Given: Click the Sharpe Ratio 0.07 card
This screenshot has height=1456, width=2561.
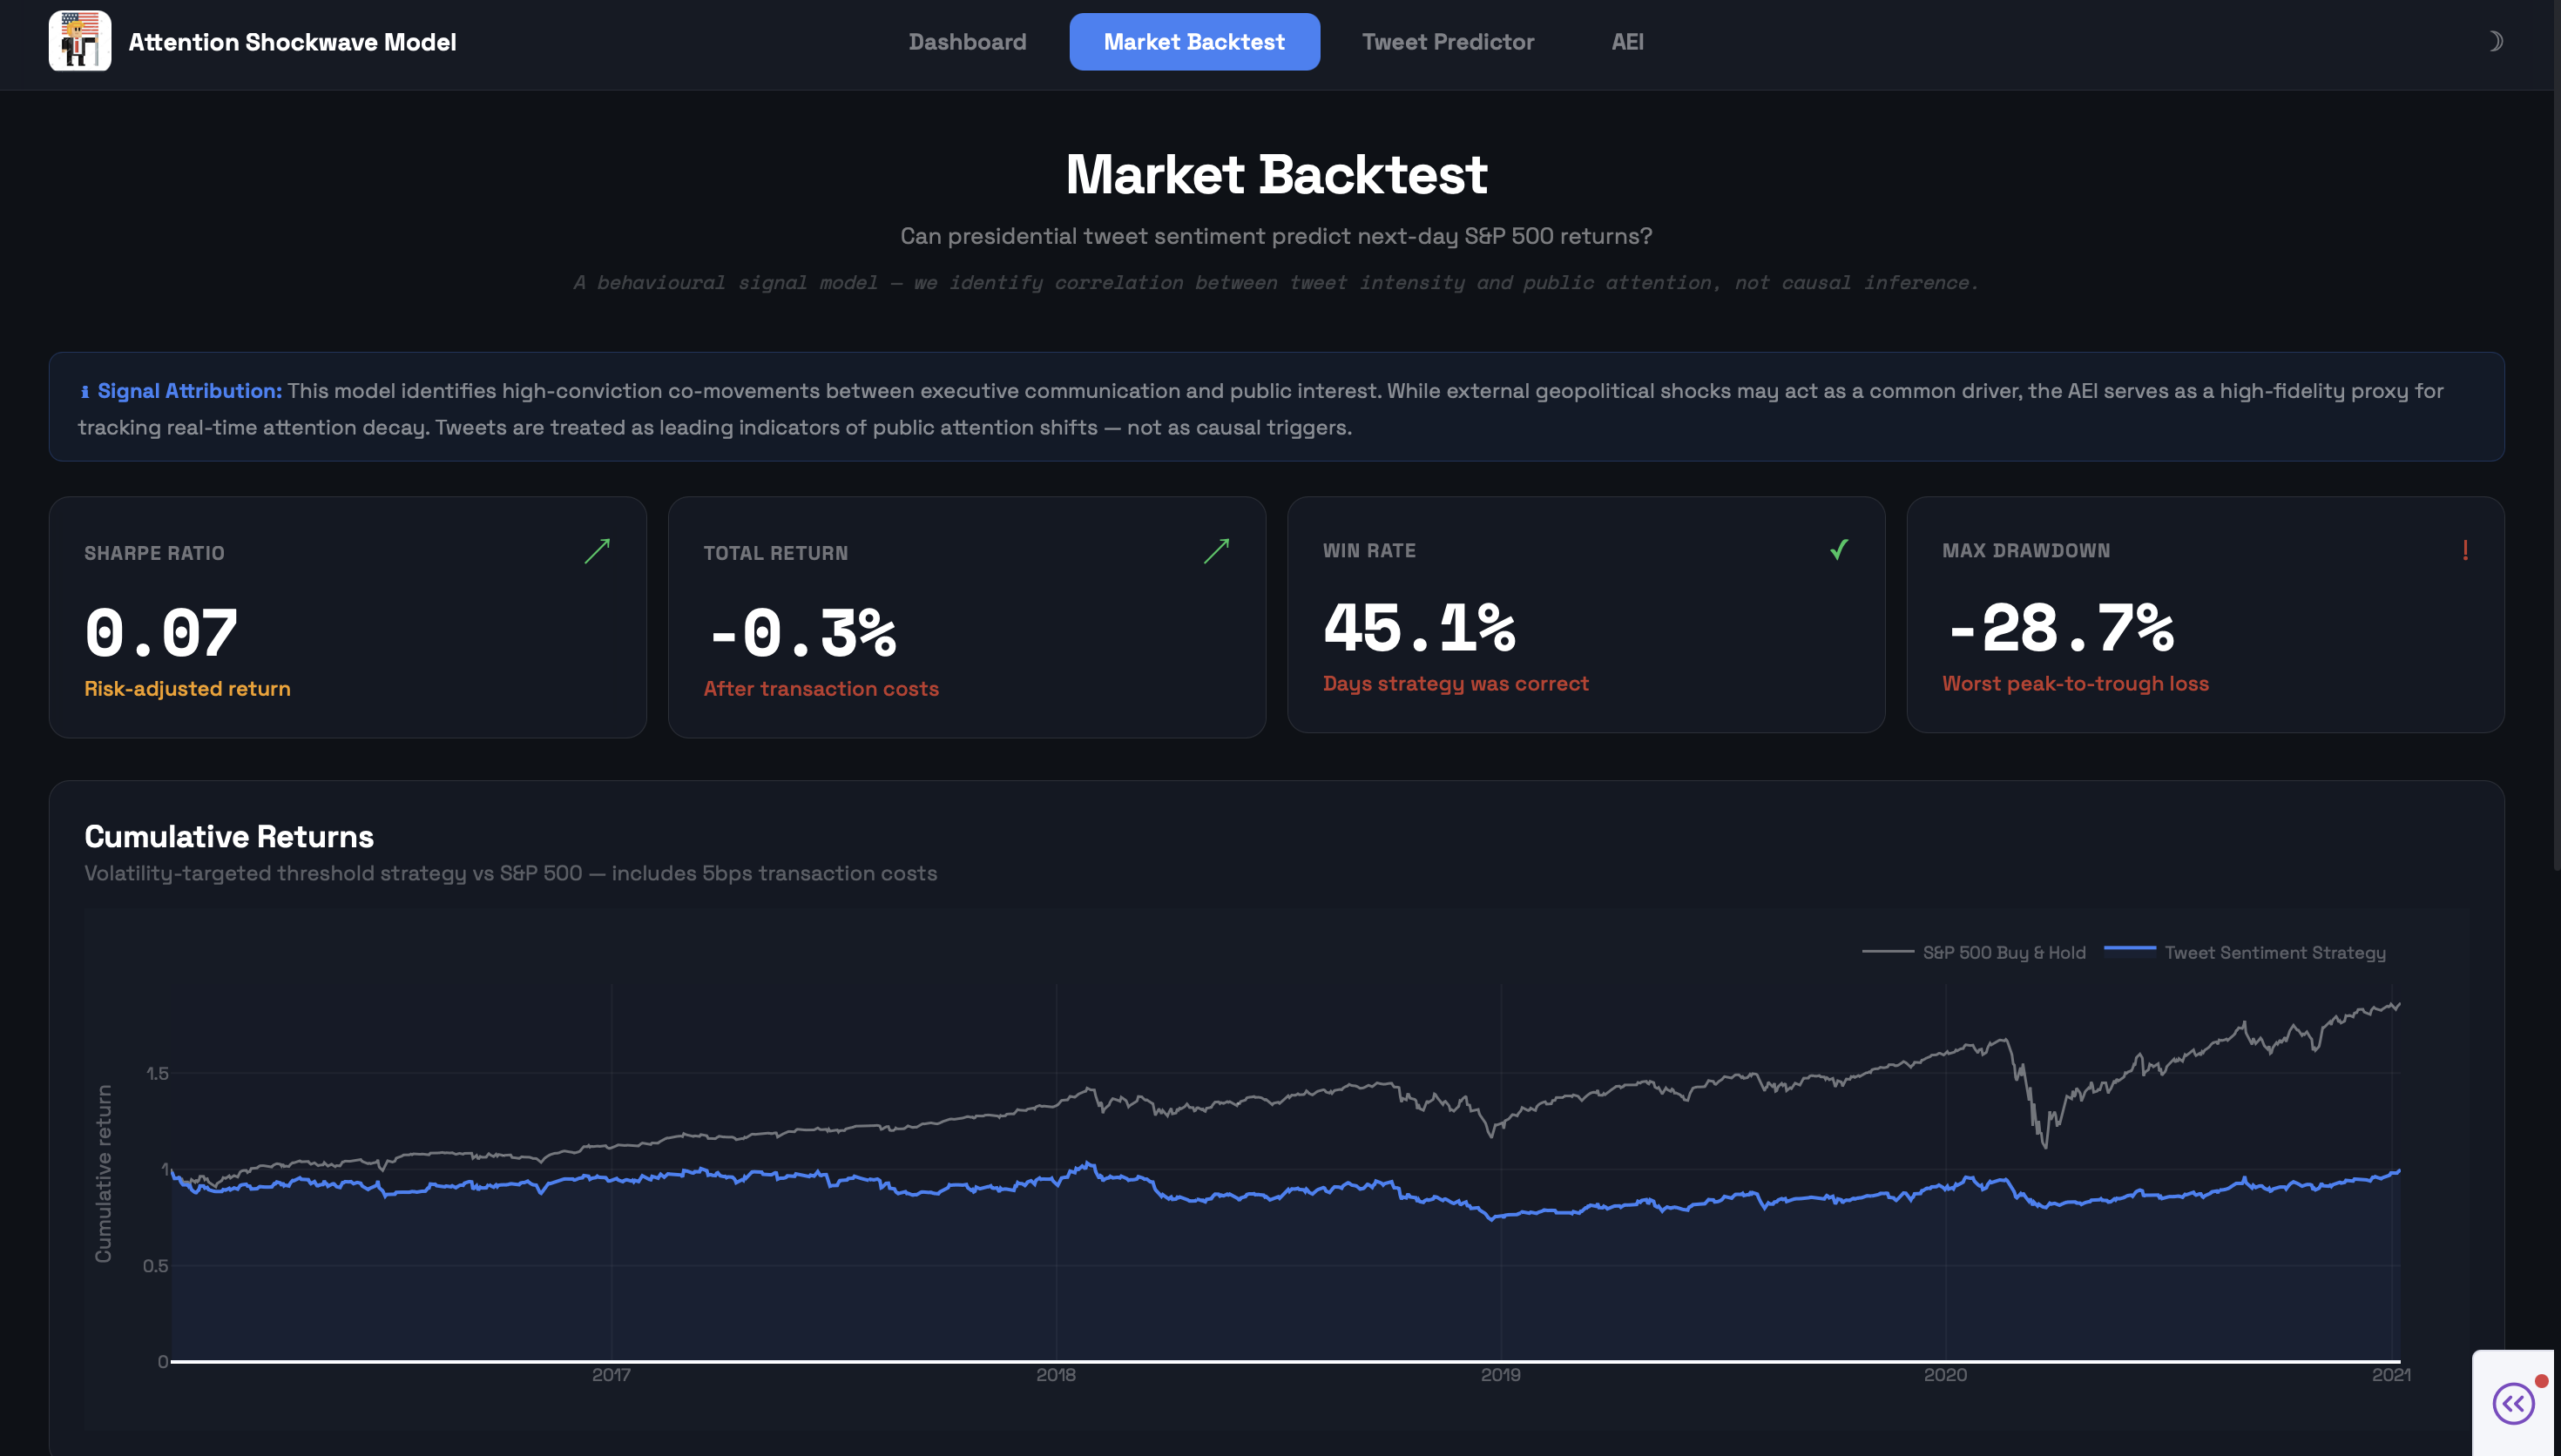Looking at the screenshot, I should (347, 617).
